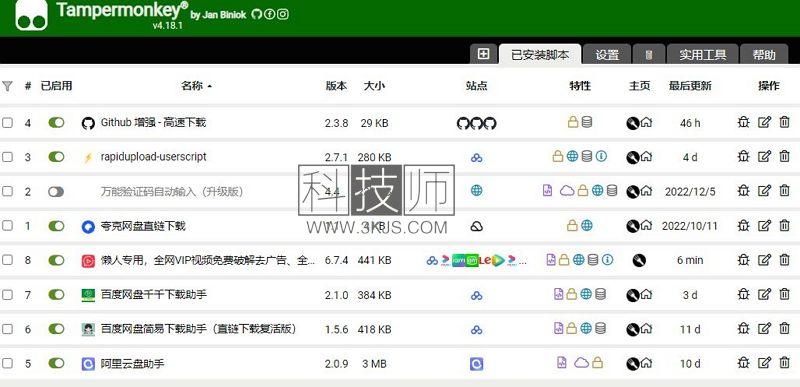Open debug bug icon for 阿里云盘助手
Image resolution: width=800 pixels, height=387 pixels.
(743, 363)
